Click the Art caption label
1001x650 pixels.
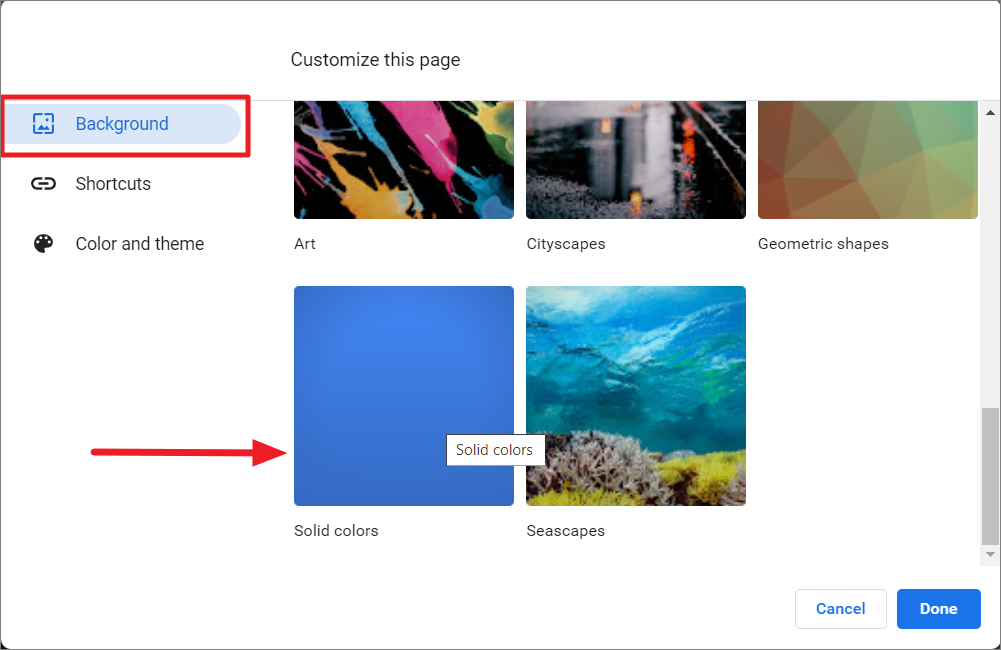[x=305, y=244]
